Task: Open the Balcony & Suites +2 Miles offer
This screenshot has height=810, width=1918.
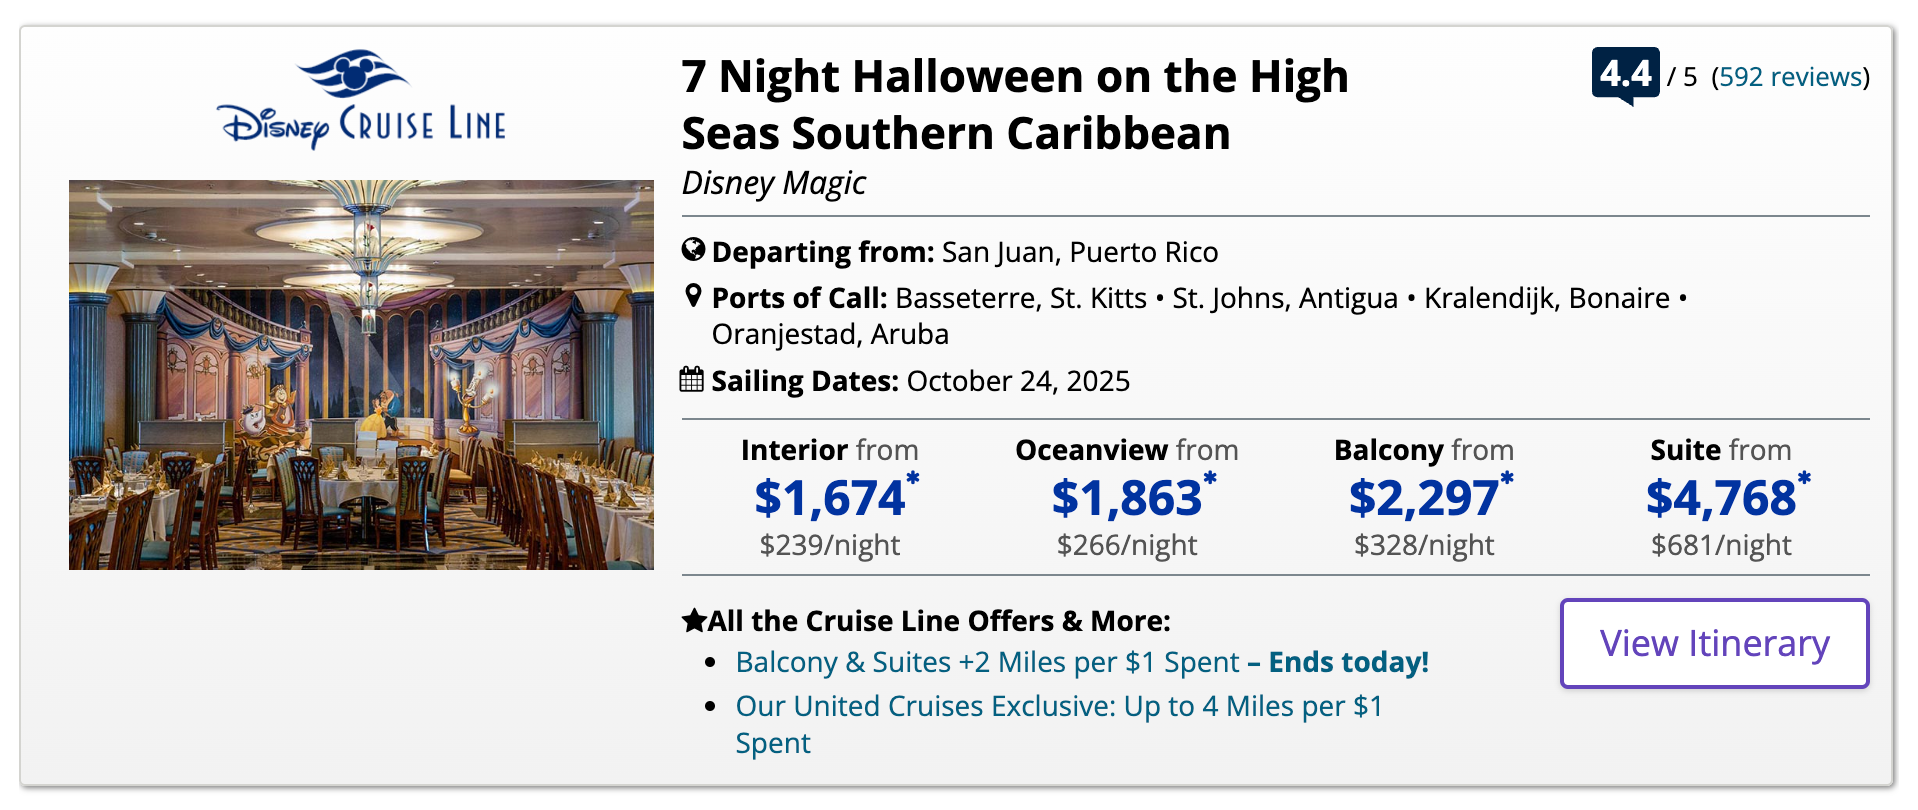Action: pos(987,662)
